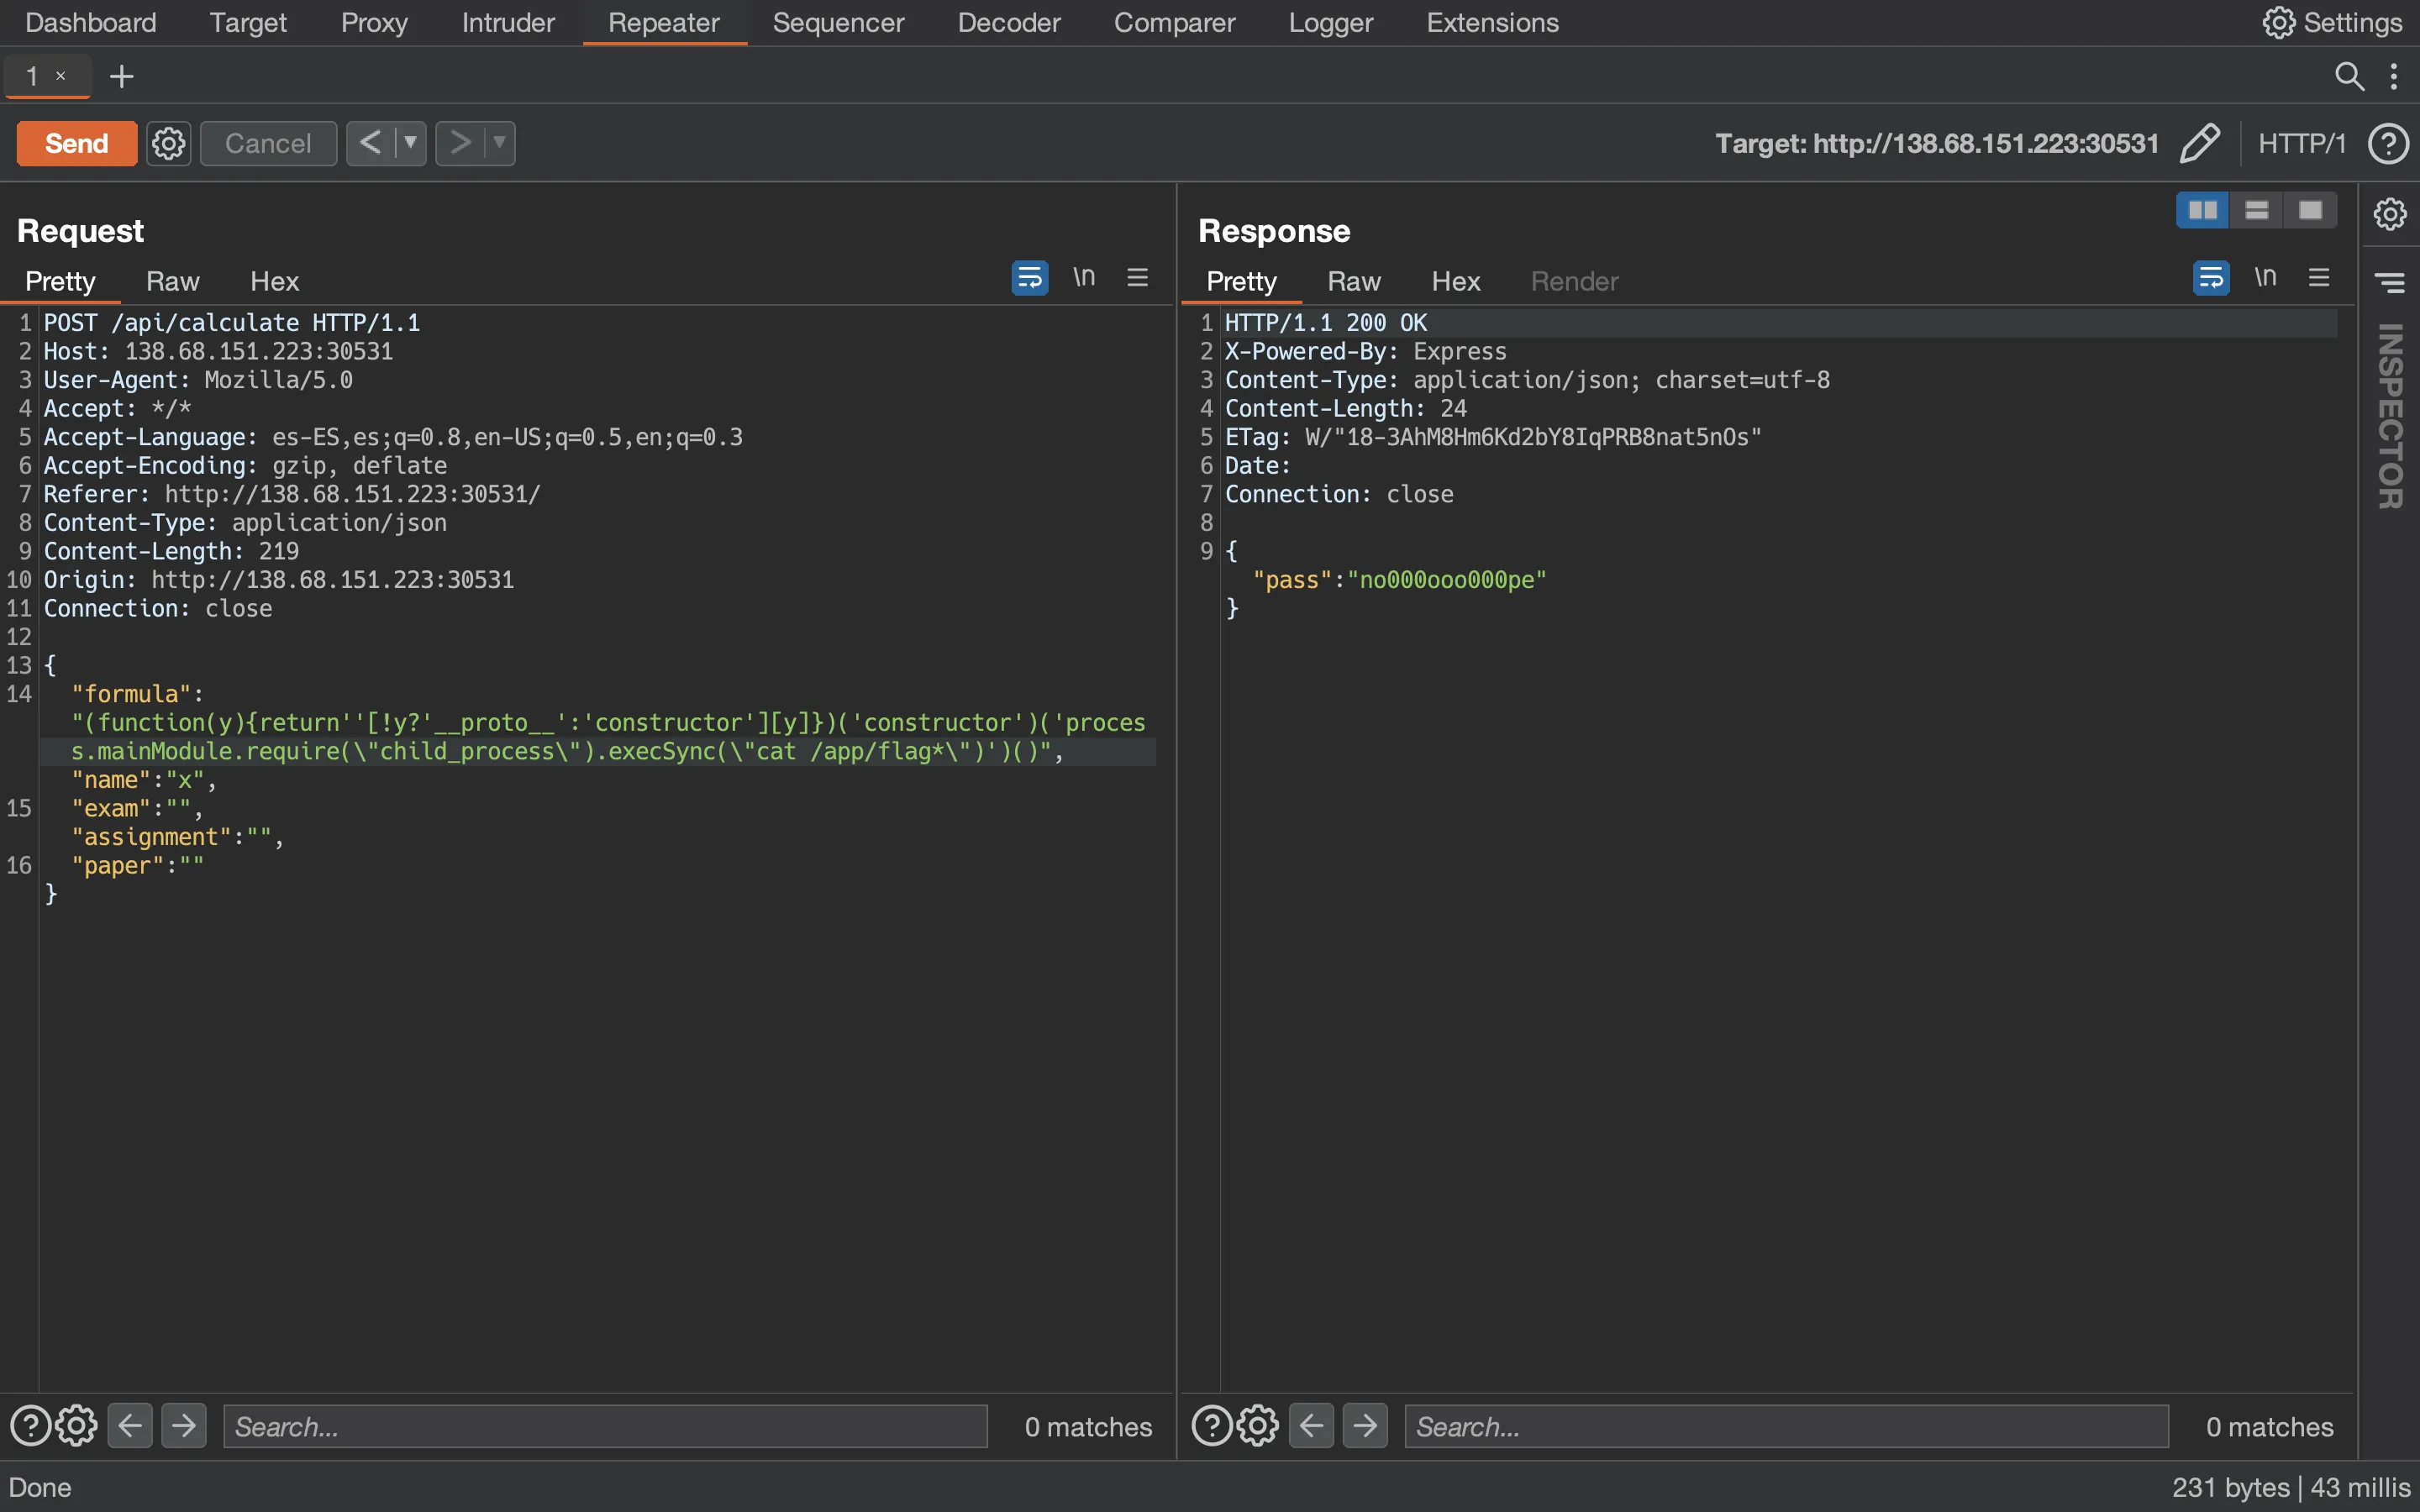Open the Logger tab
This screenshot has height=1512, width=2420.
pyautogui.click(x=1331, y=22)
